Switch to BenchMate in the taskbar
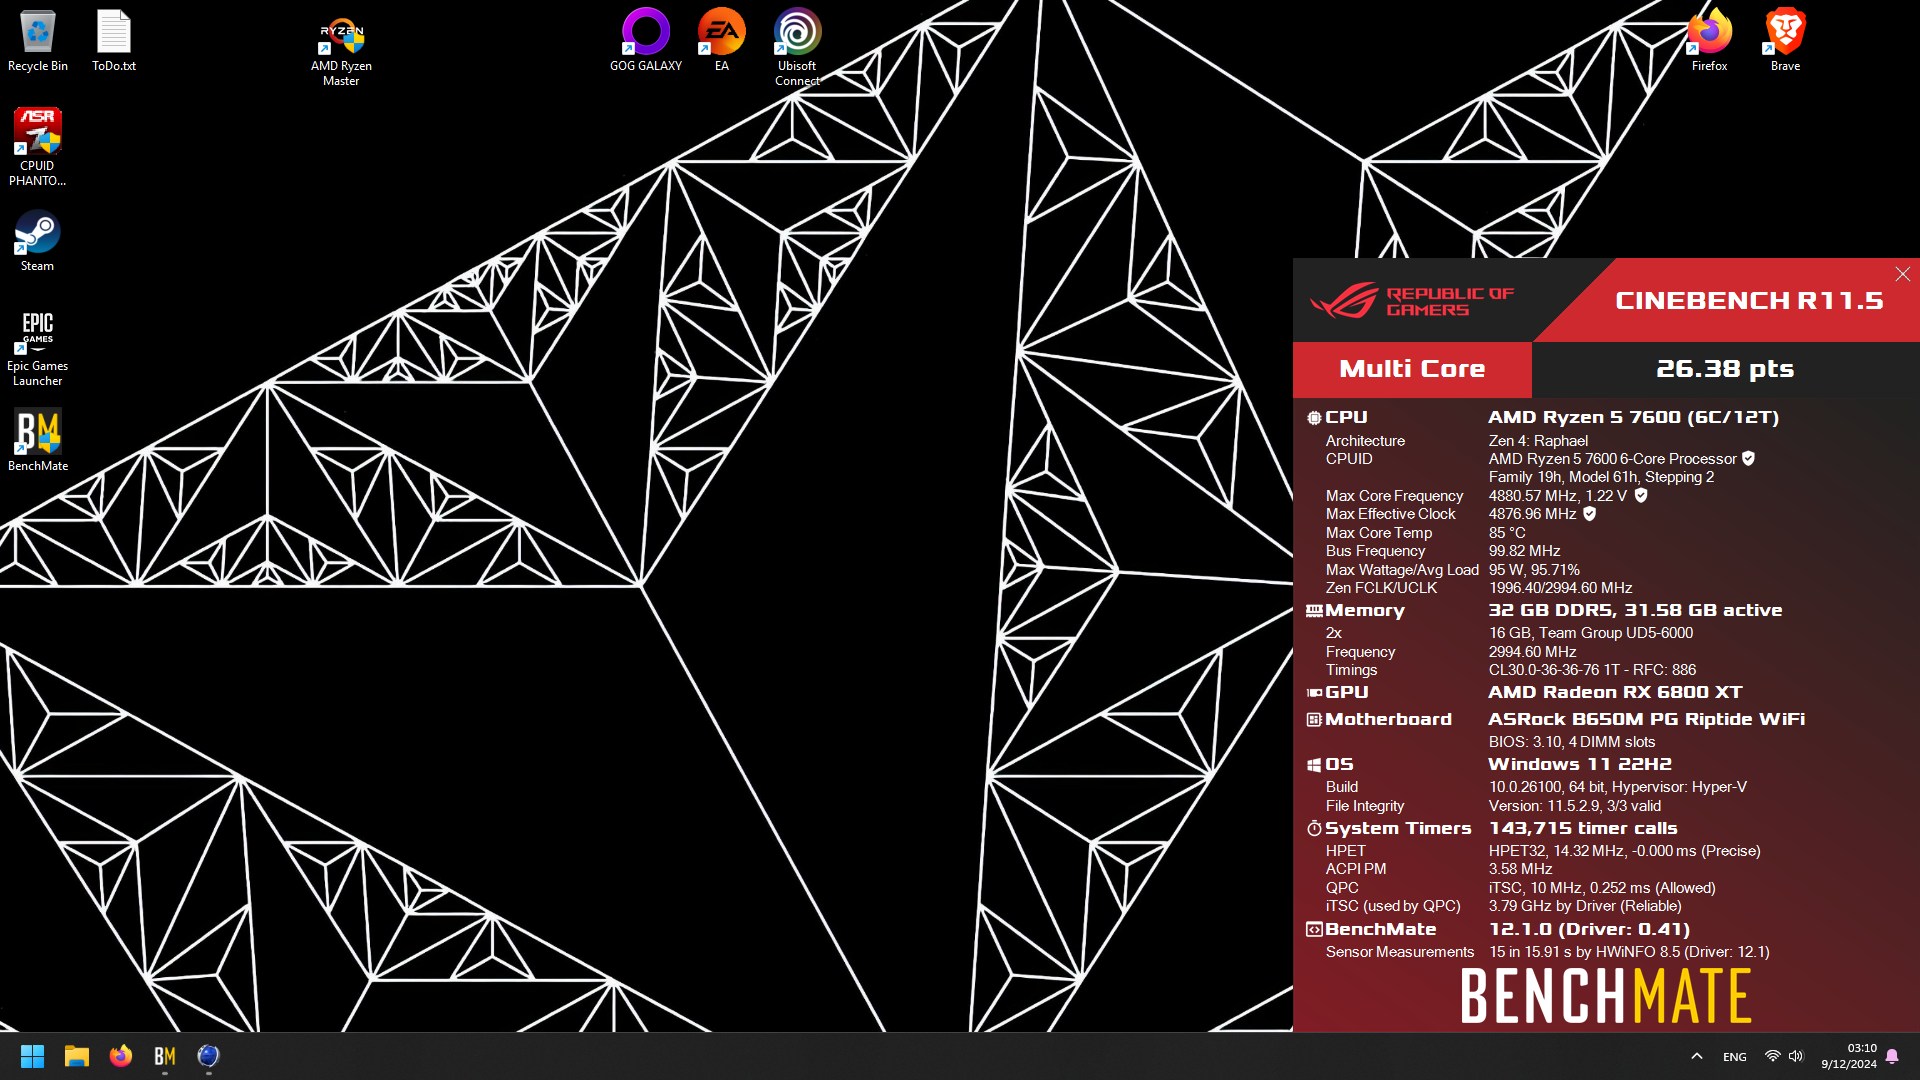1920x1080 pixels. pos(165,1056)
